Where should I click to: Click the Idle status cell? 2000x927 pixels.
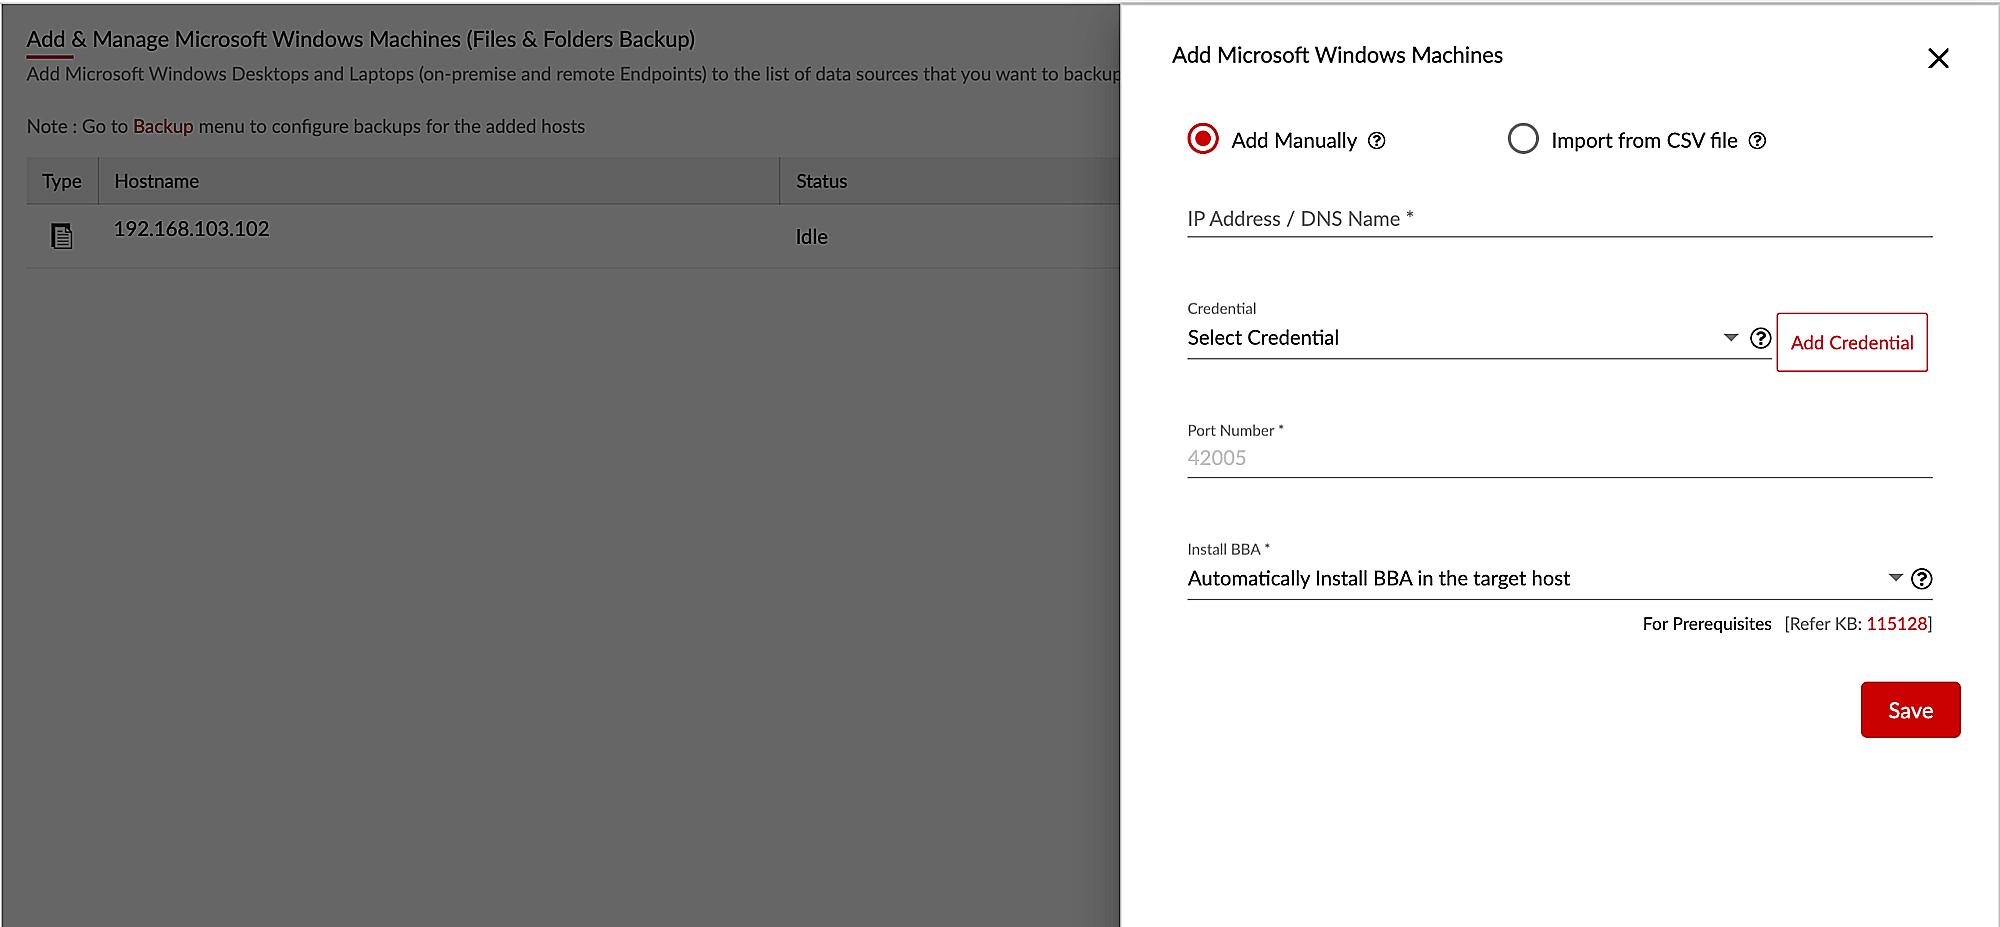pyautogui.click(x=811, y=237)
